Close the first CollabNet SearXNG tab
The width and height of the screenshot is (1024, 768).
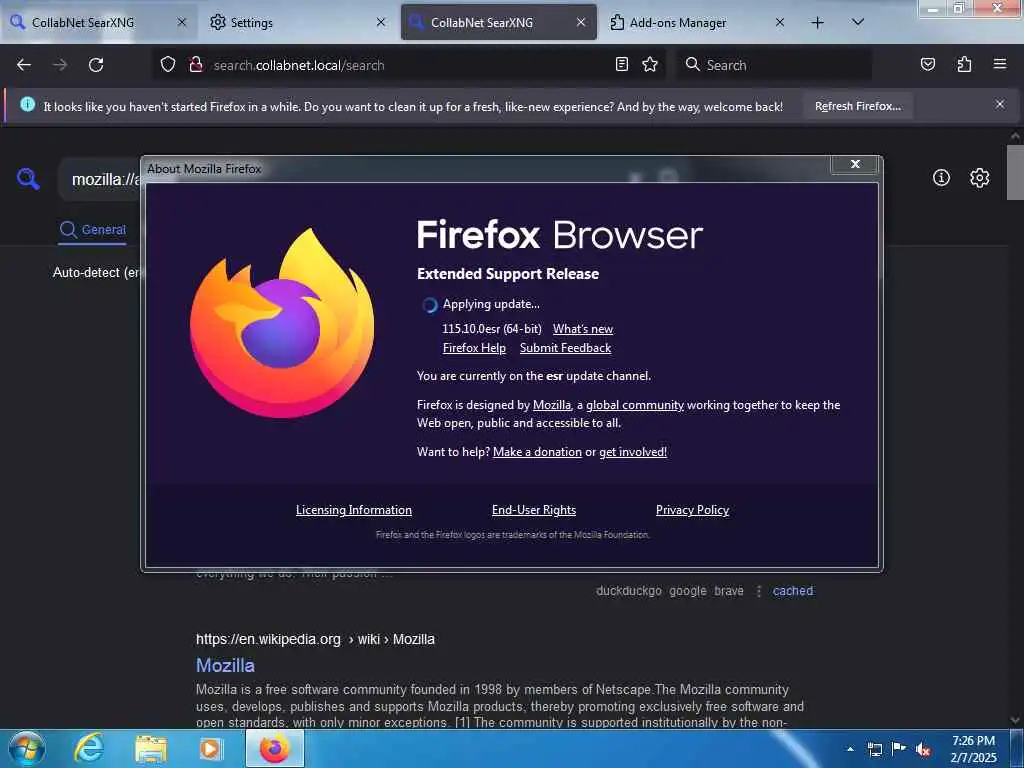tap(182, 22)
